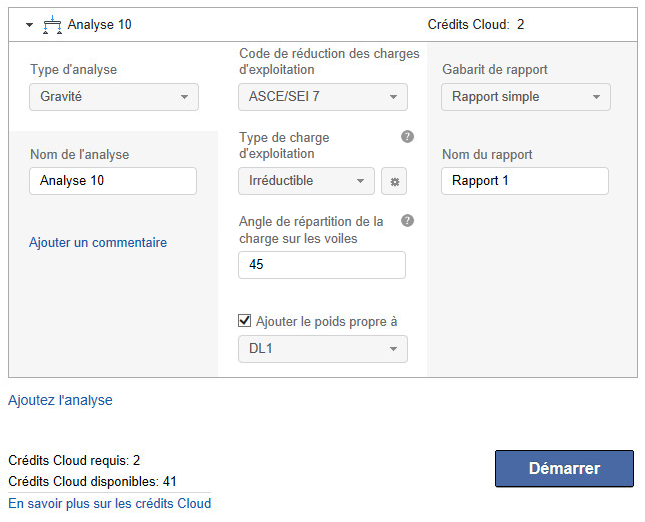Open the Type d'analyse Gravité dropdown
The image size is (645, 522).
point(114,97)
